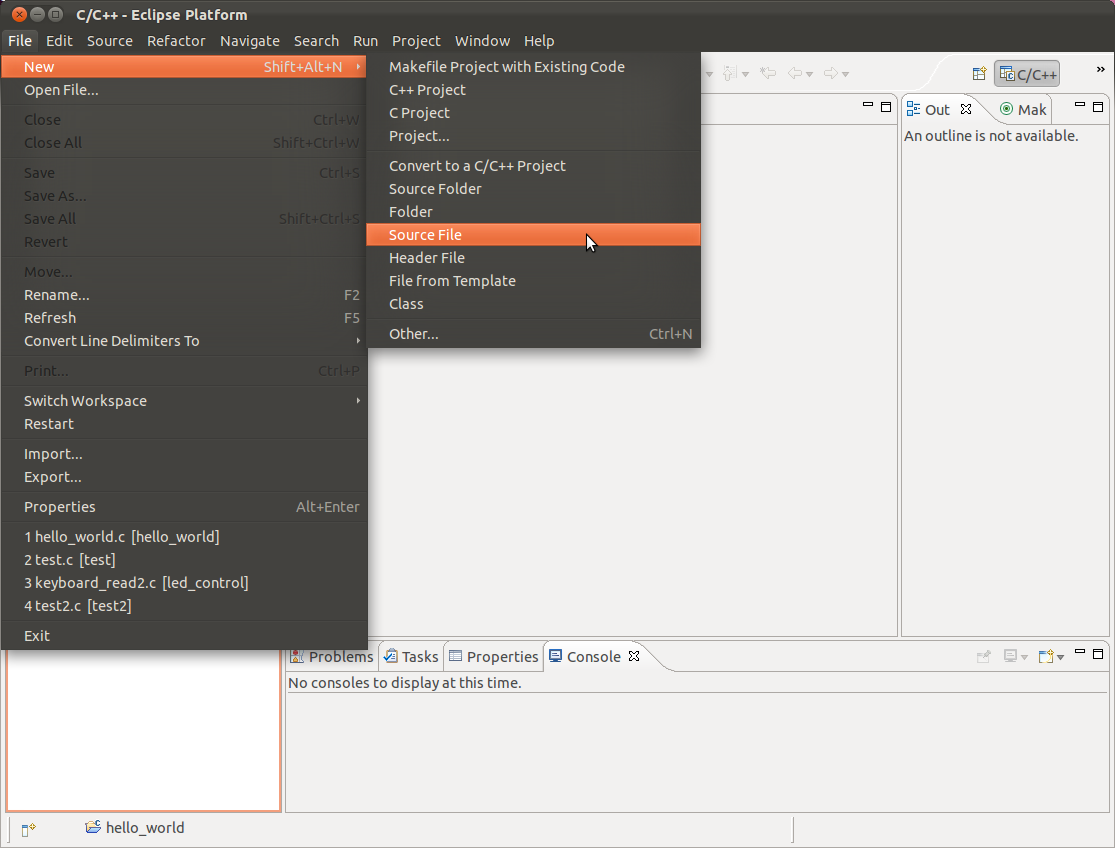
Task: Click the Forward navigation arrow
Action: pos(831,73)
